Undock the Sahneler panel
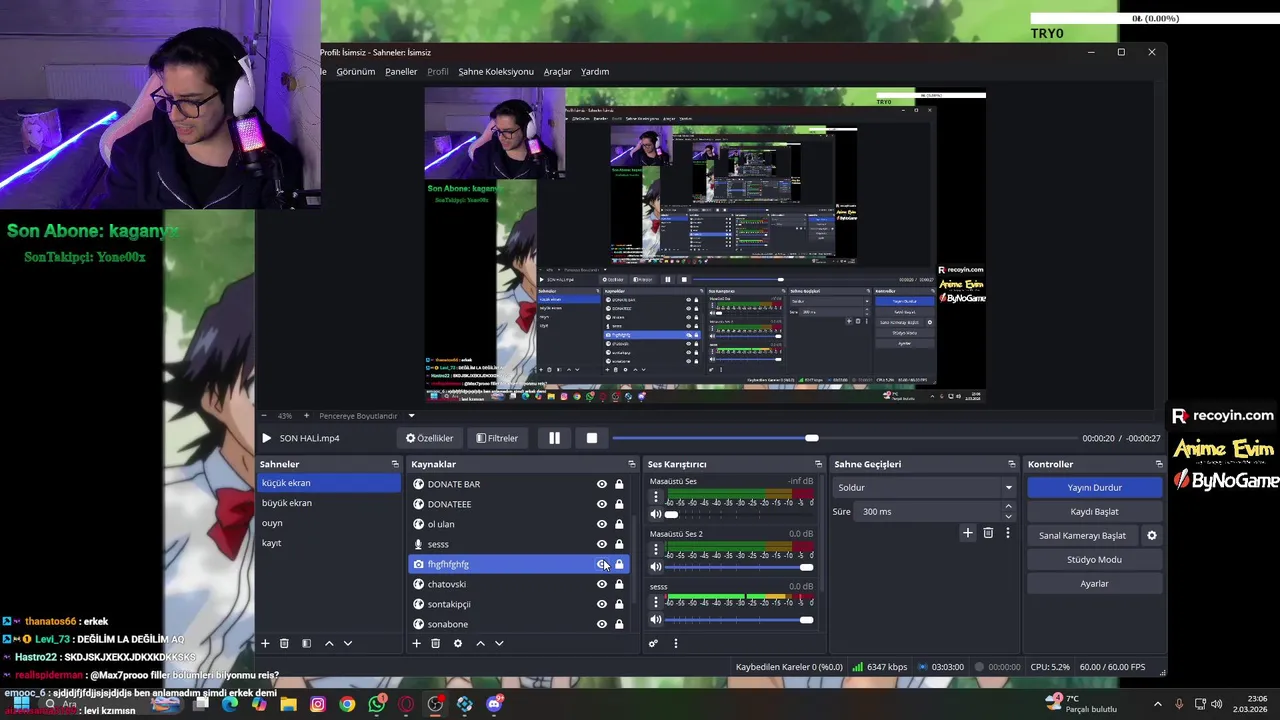The height and width of the screenshot is (720, 1280). click(395, 464)
